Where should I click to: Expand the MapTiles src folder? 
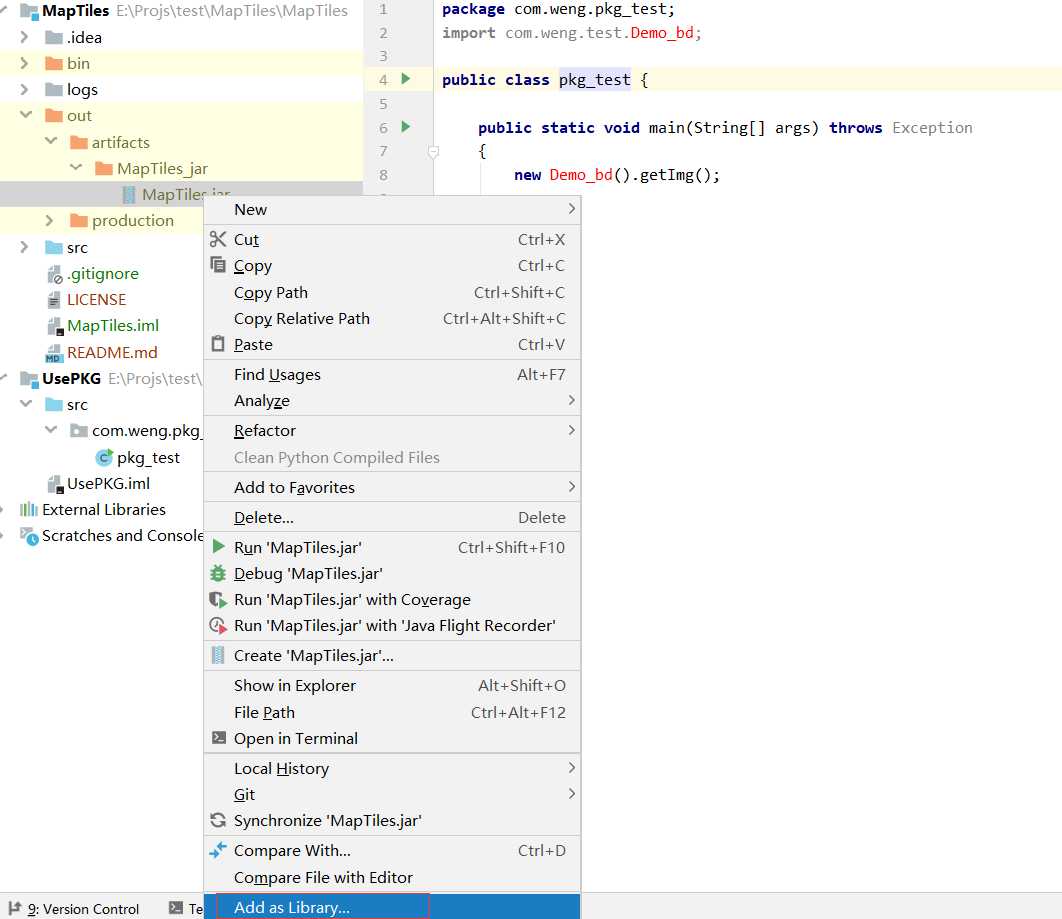[x=24, y=247]
